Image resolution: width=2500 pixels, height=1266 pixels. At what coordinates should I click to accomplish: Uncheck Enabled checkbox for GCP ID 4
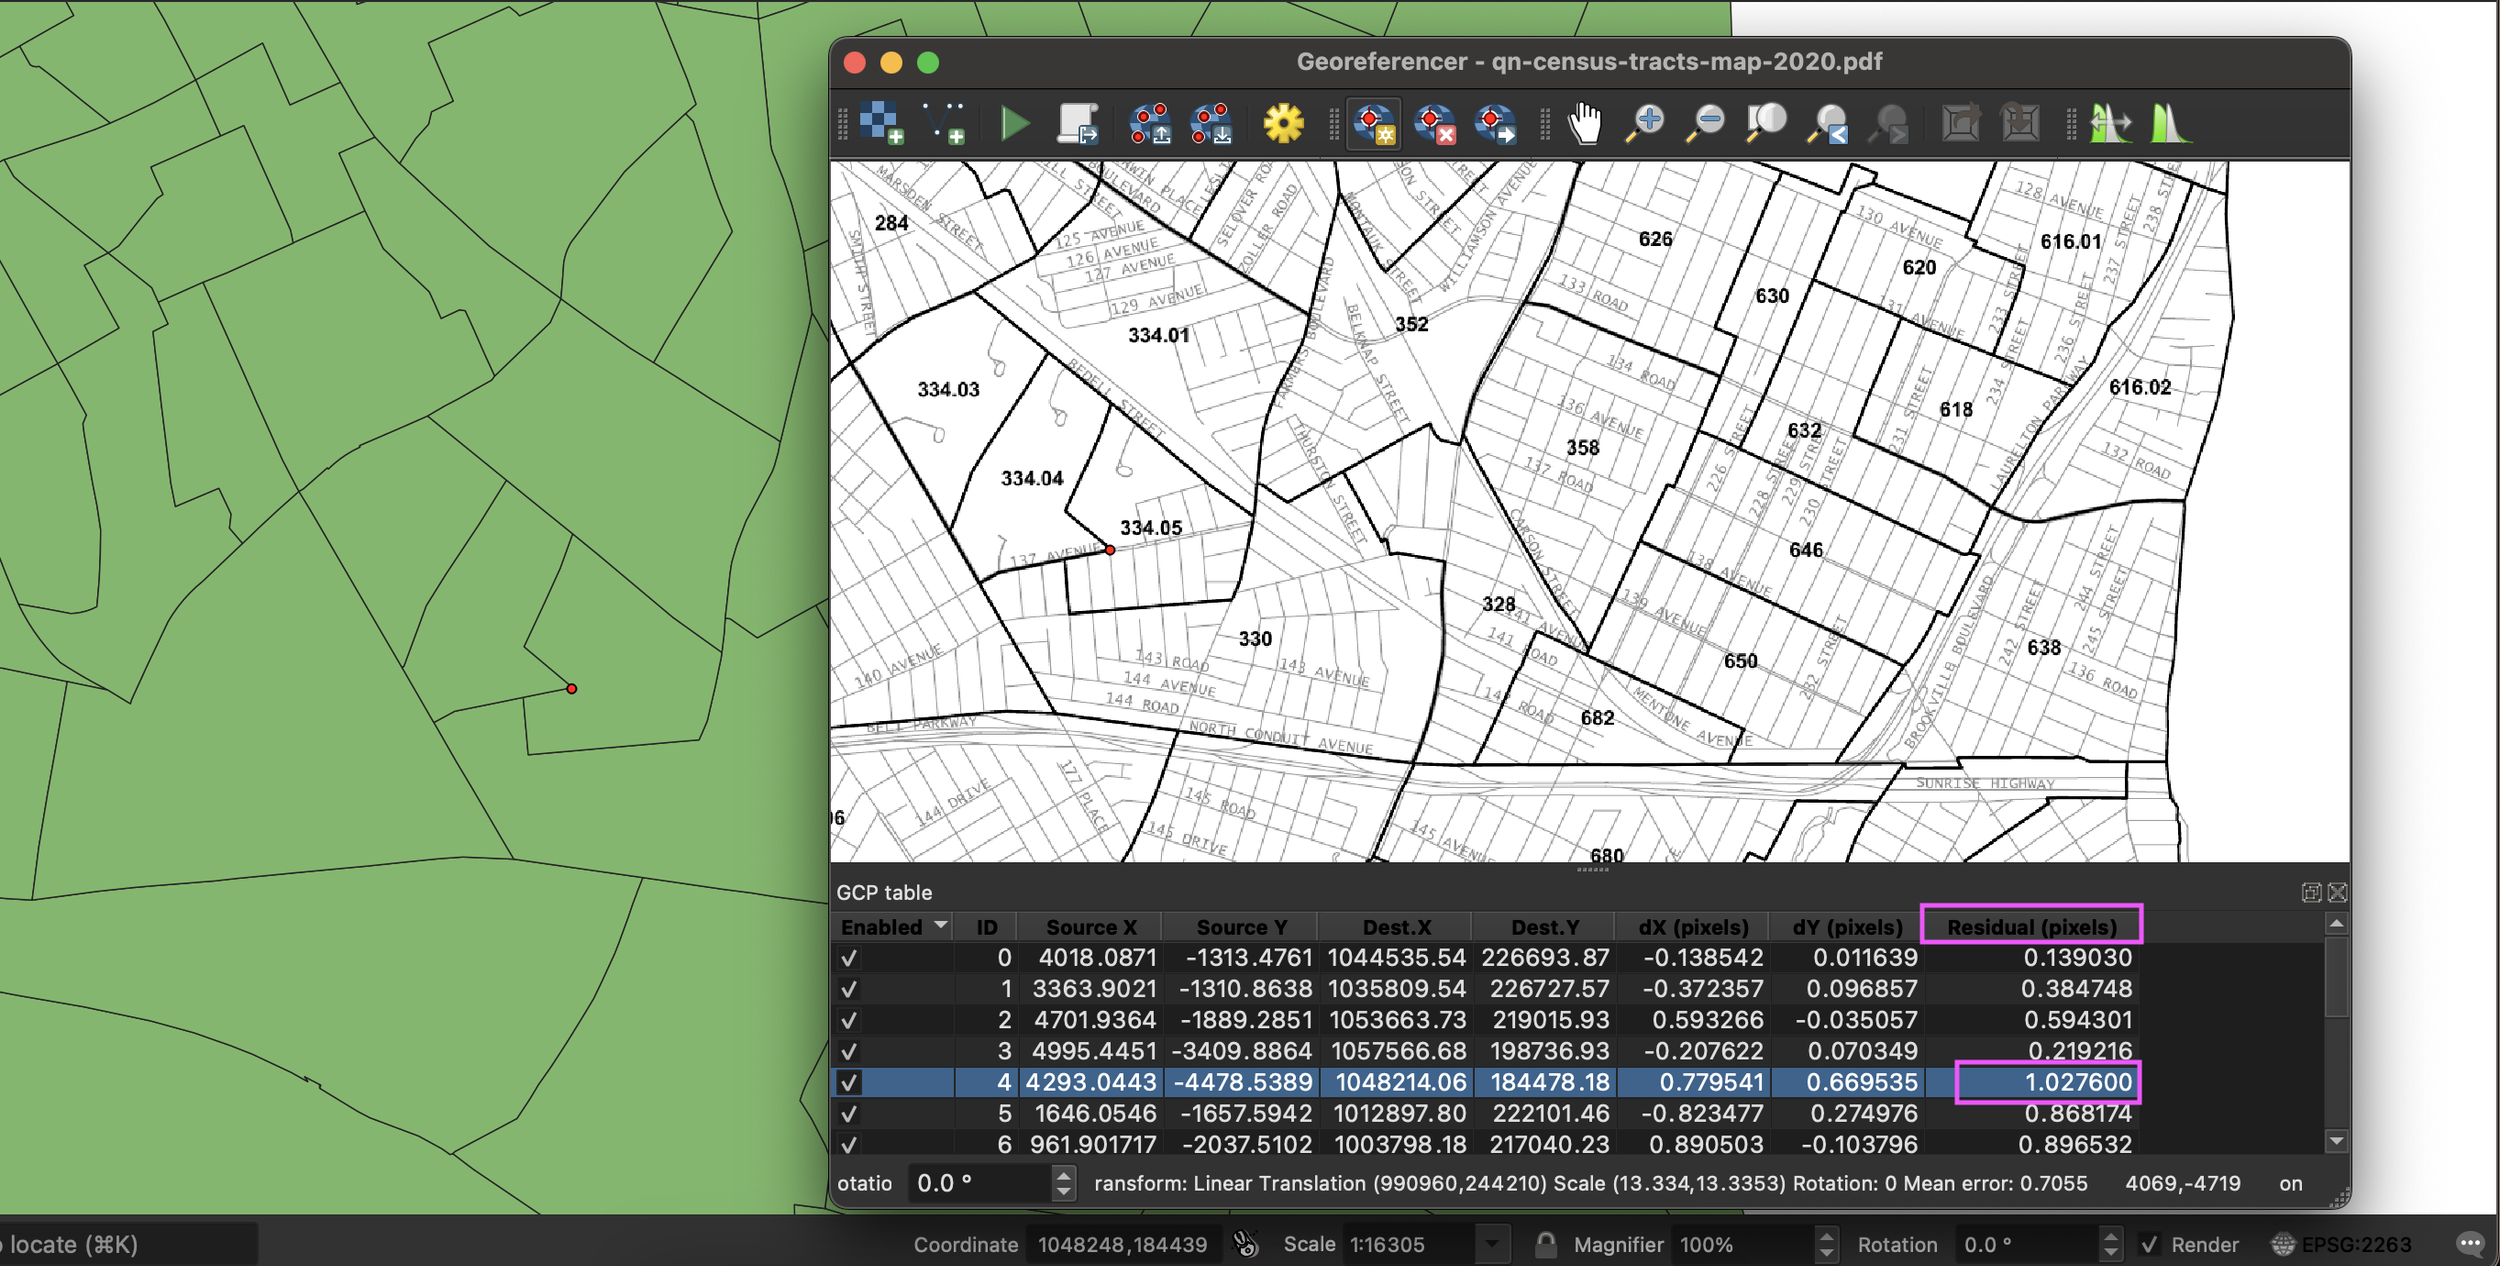(x=849, y=1082)
